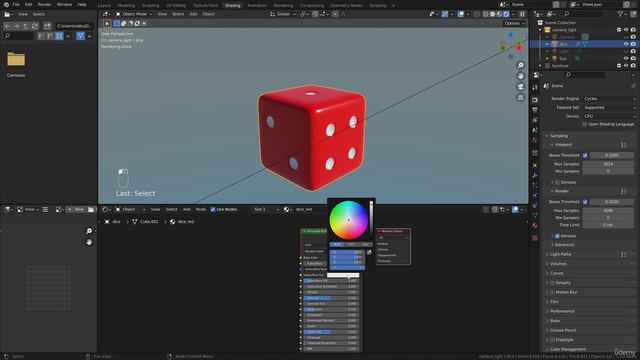Click the file browser back arrow
640x360 pixels.
point(7,26)
